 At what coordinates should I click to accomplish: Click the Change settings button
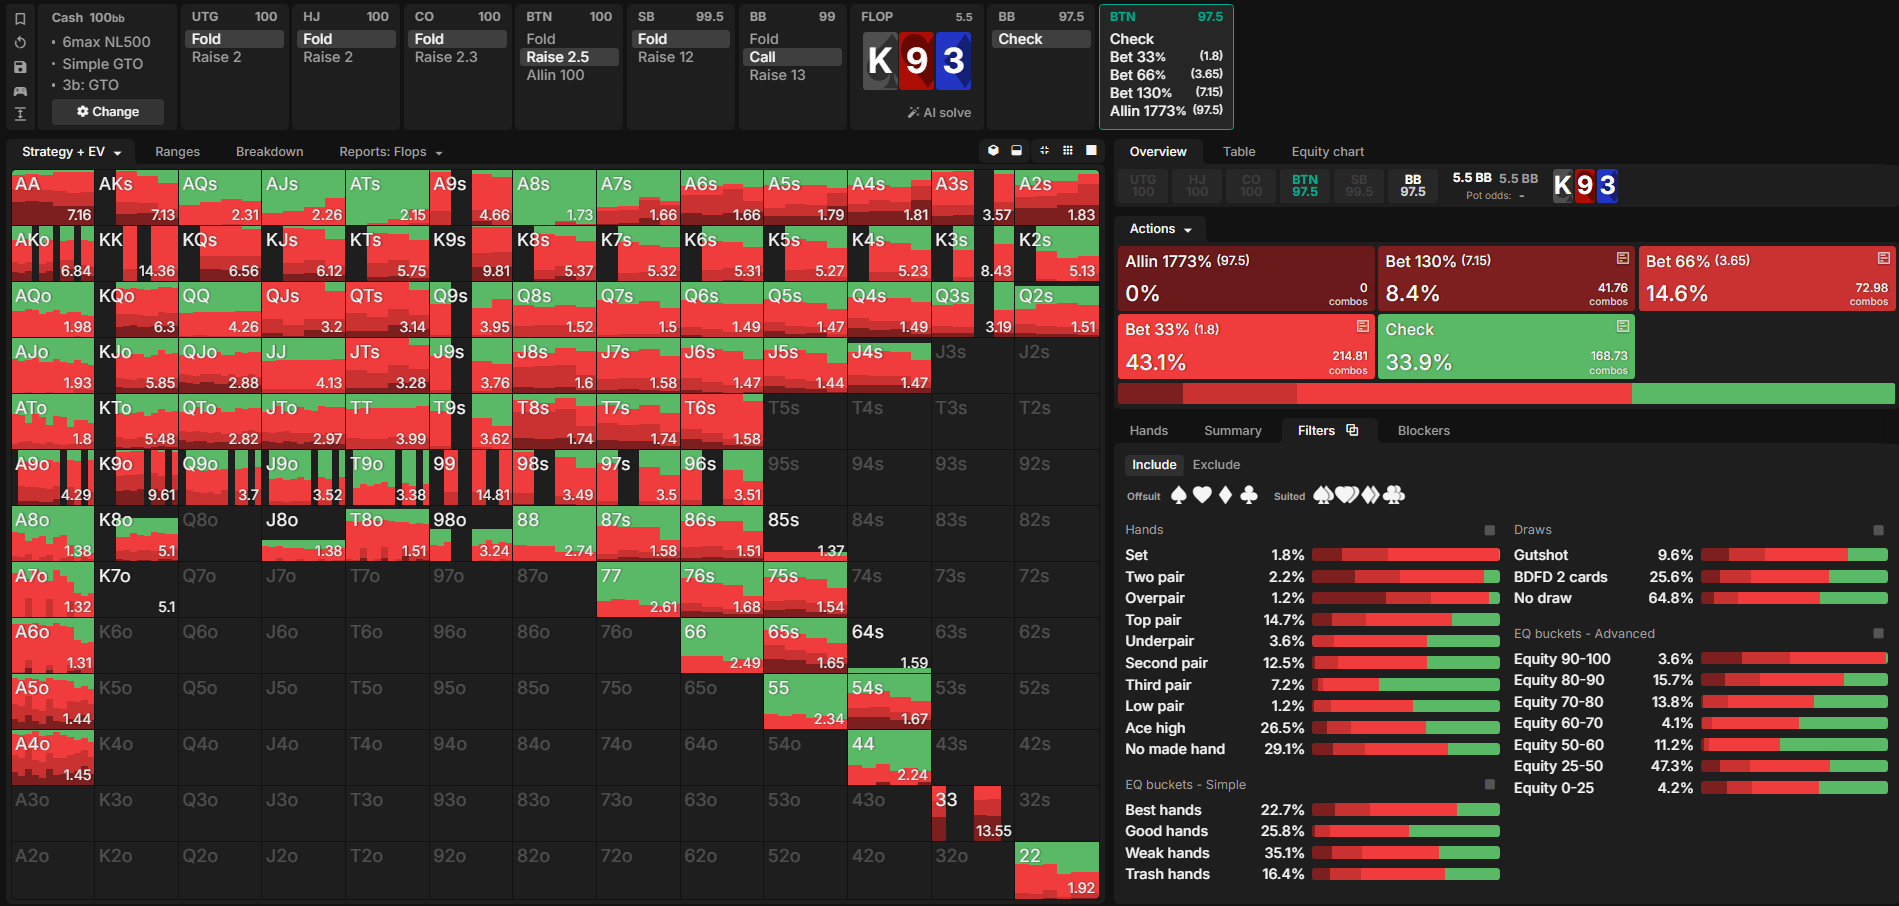(x=108, y=112)
